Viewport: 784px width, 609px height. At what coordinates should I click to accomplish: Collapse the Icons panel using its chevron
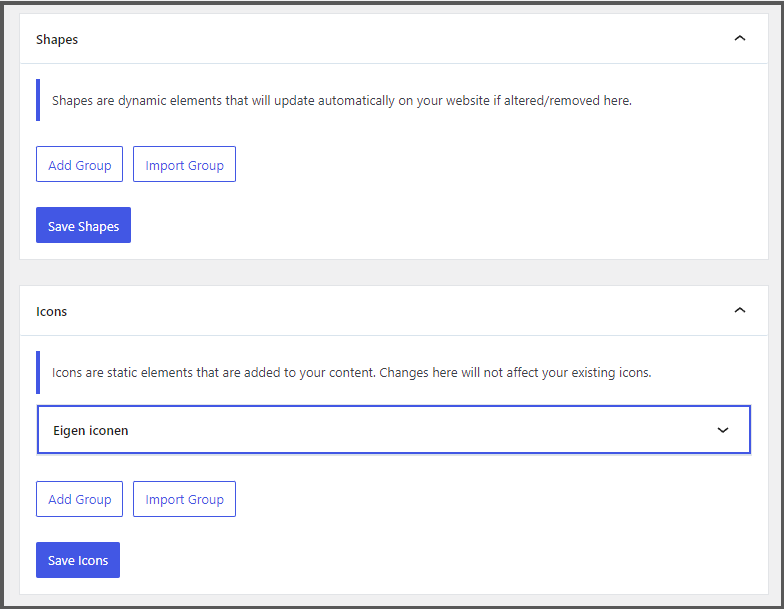[x=740, y=311]
